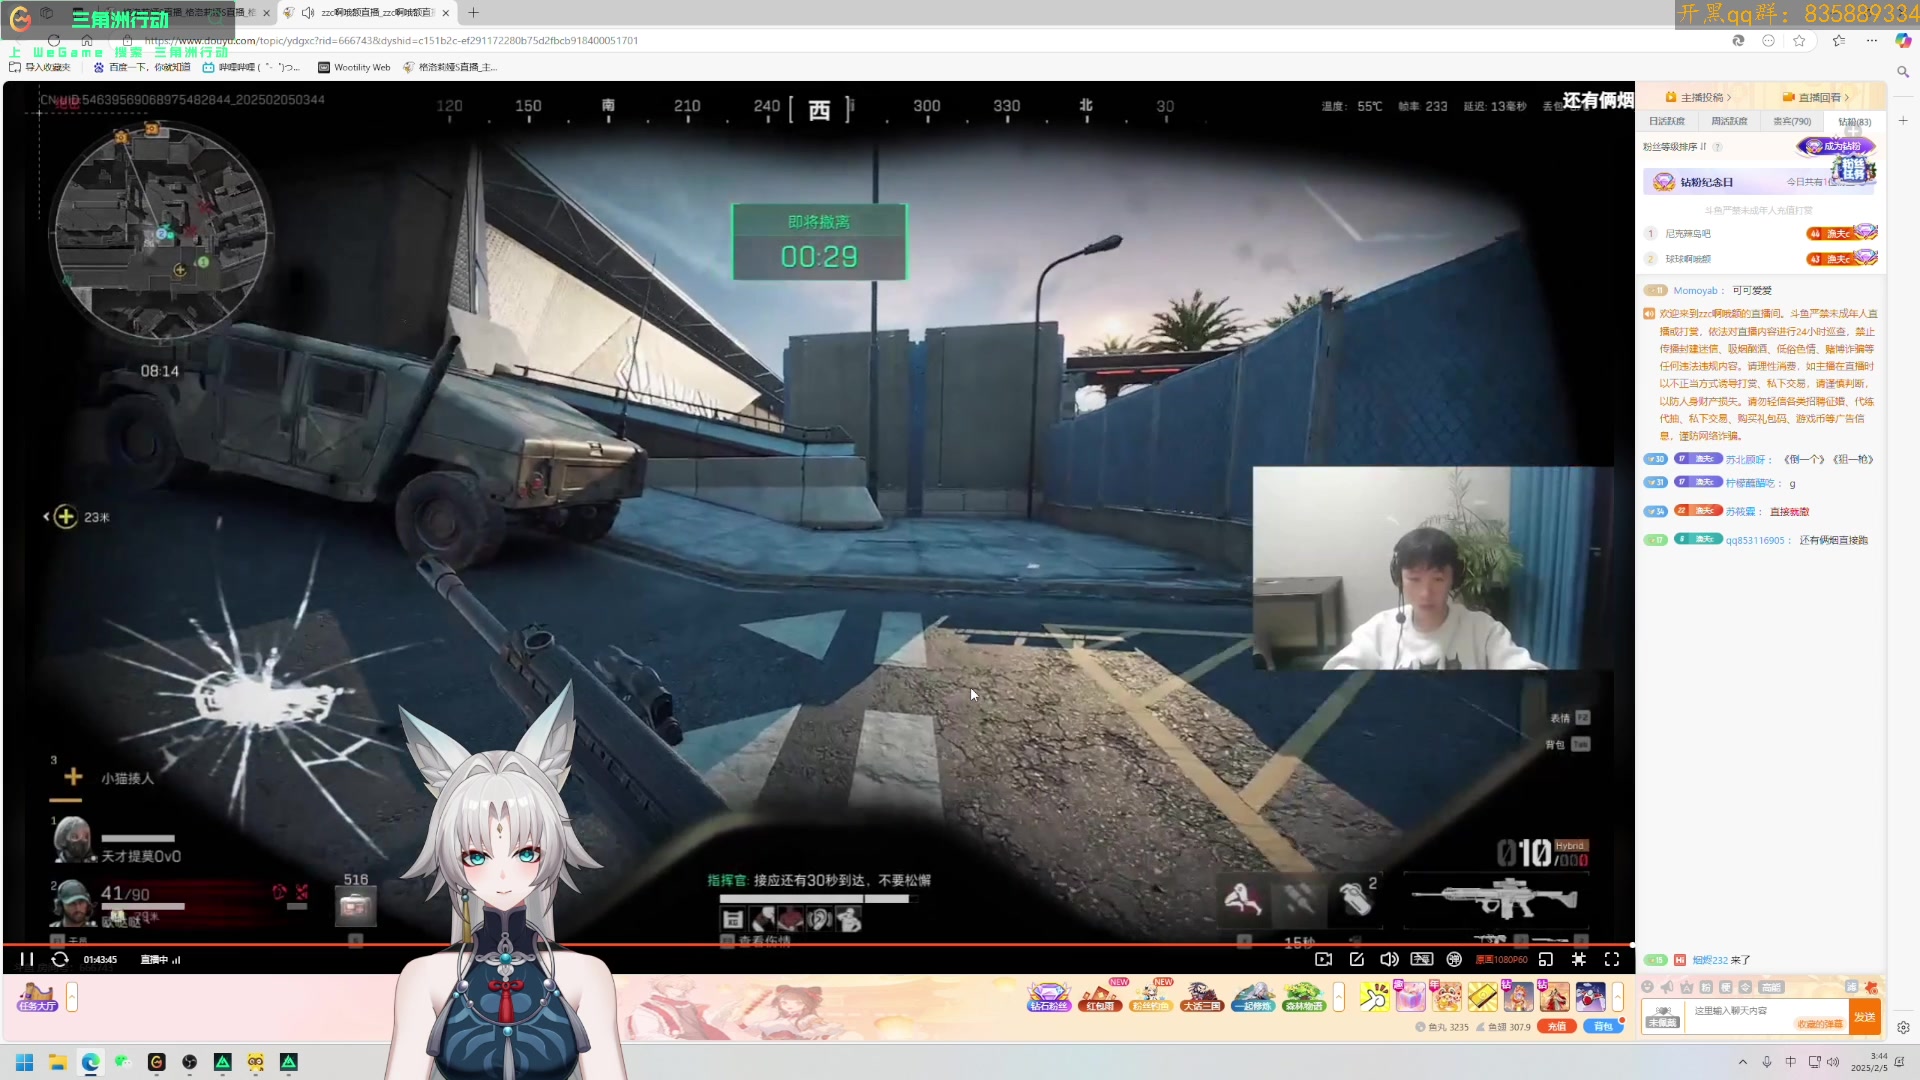The width and height of the screenshot is (1920, 1080).
Task: Click 高能 button above chat input
Action: [x=1771, y=987]
